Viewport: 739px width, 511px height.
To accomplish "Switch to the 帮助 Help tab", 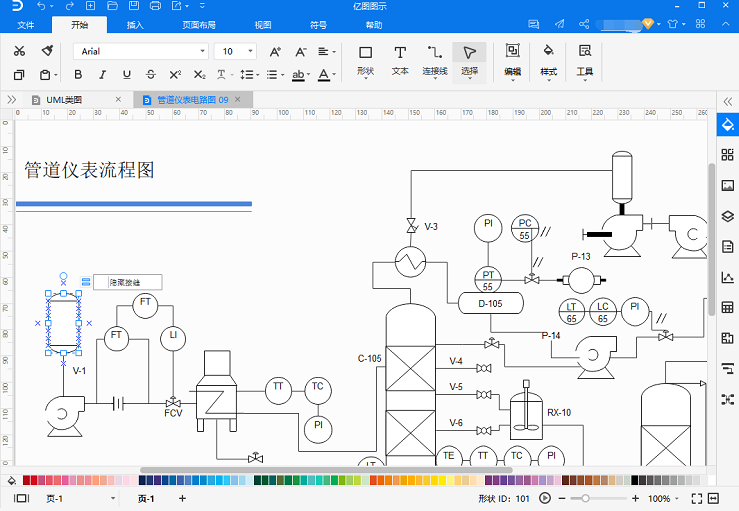I will [374, 25].
